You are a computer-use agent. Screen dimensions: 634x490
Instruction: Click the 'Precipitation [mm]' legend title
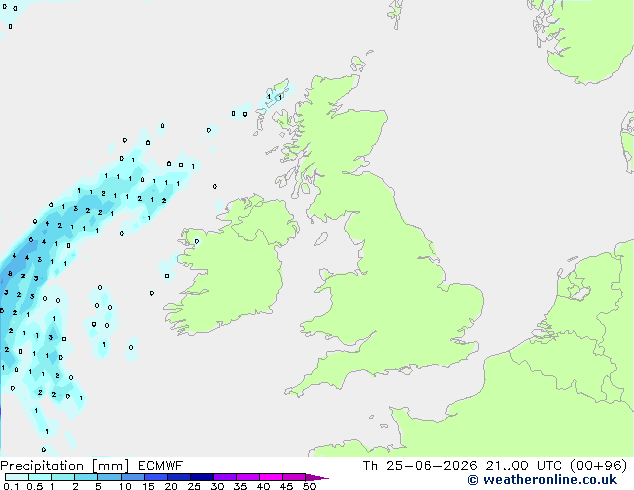click(65, 466)
